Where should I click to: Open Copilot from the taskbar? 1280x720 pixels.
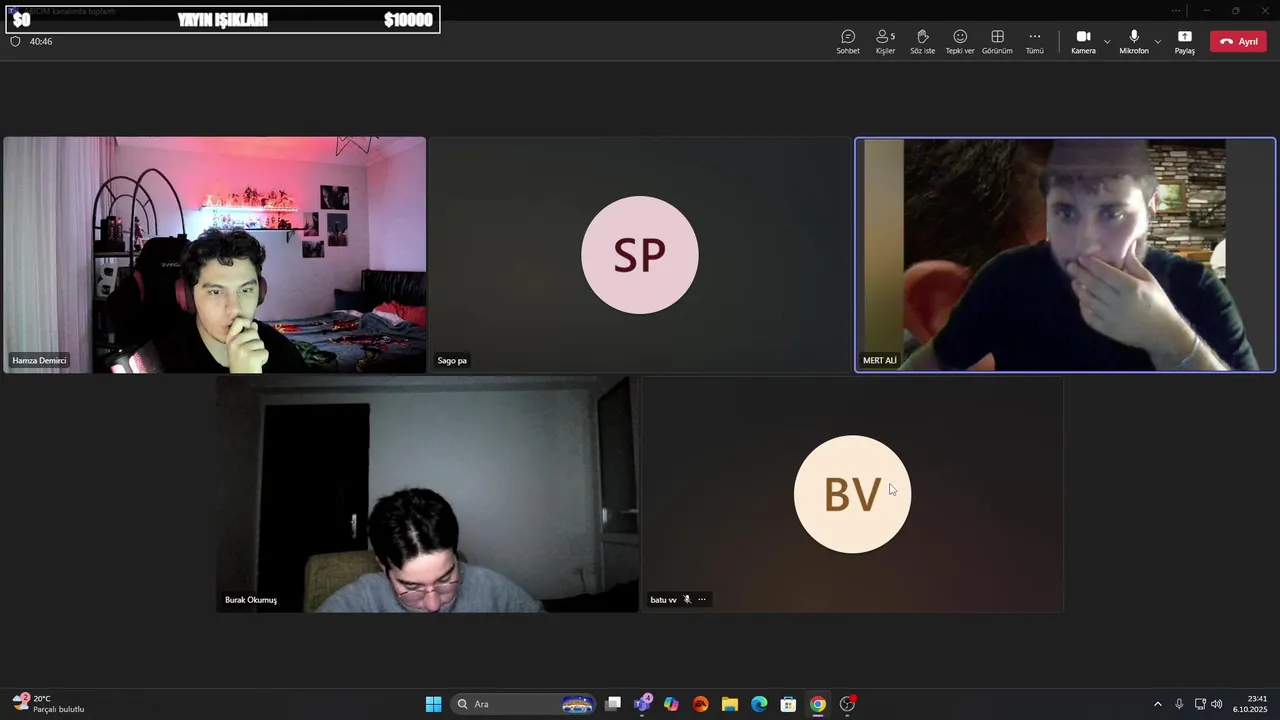[671, 704]
